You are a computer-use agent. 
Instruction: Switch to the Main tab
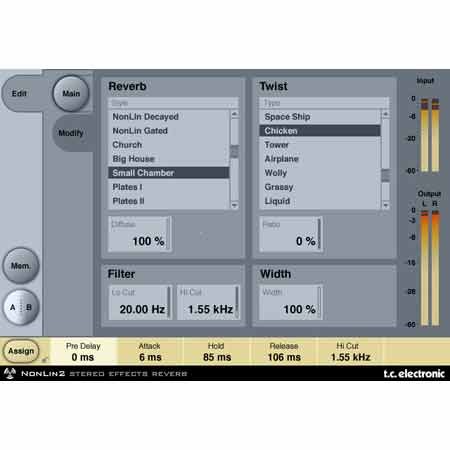71,94
